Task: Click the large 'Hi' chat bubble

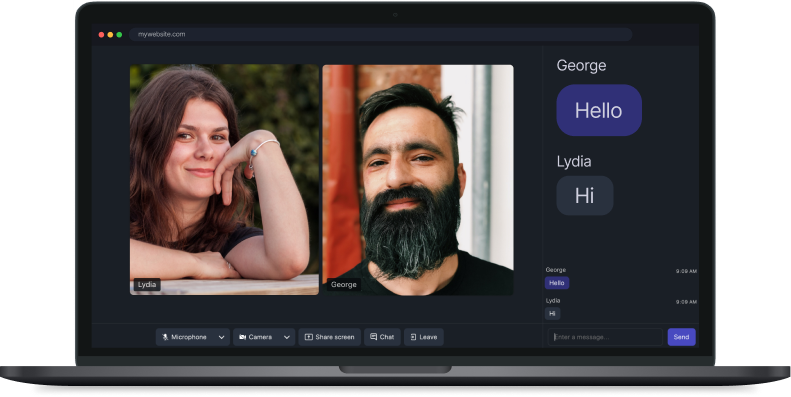Action: [x=585, y=196]
